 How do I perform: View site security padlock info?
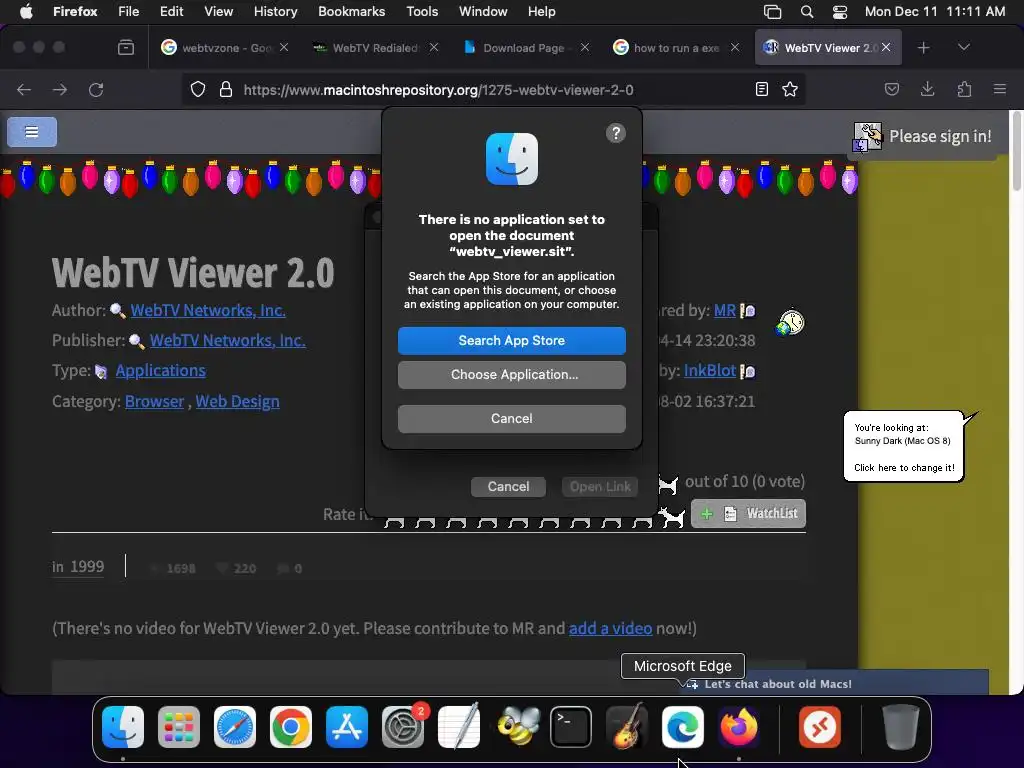point(226,89)
